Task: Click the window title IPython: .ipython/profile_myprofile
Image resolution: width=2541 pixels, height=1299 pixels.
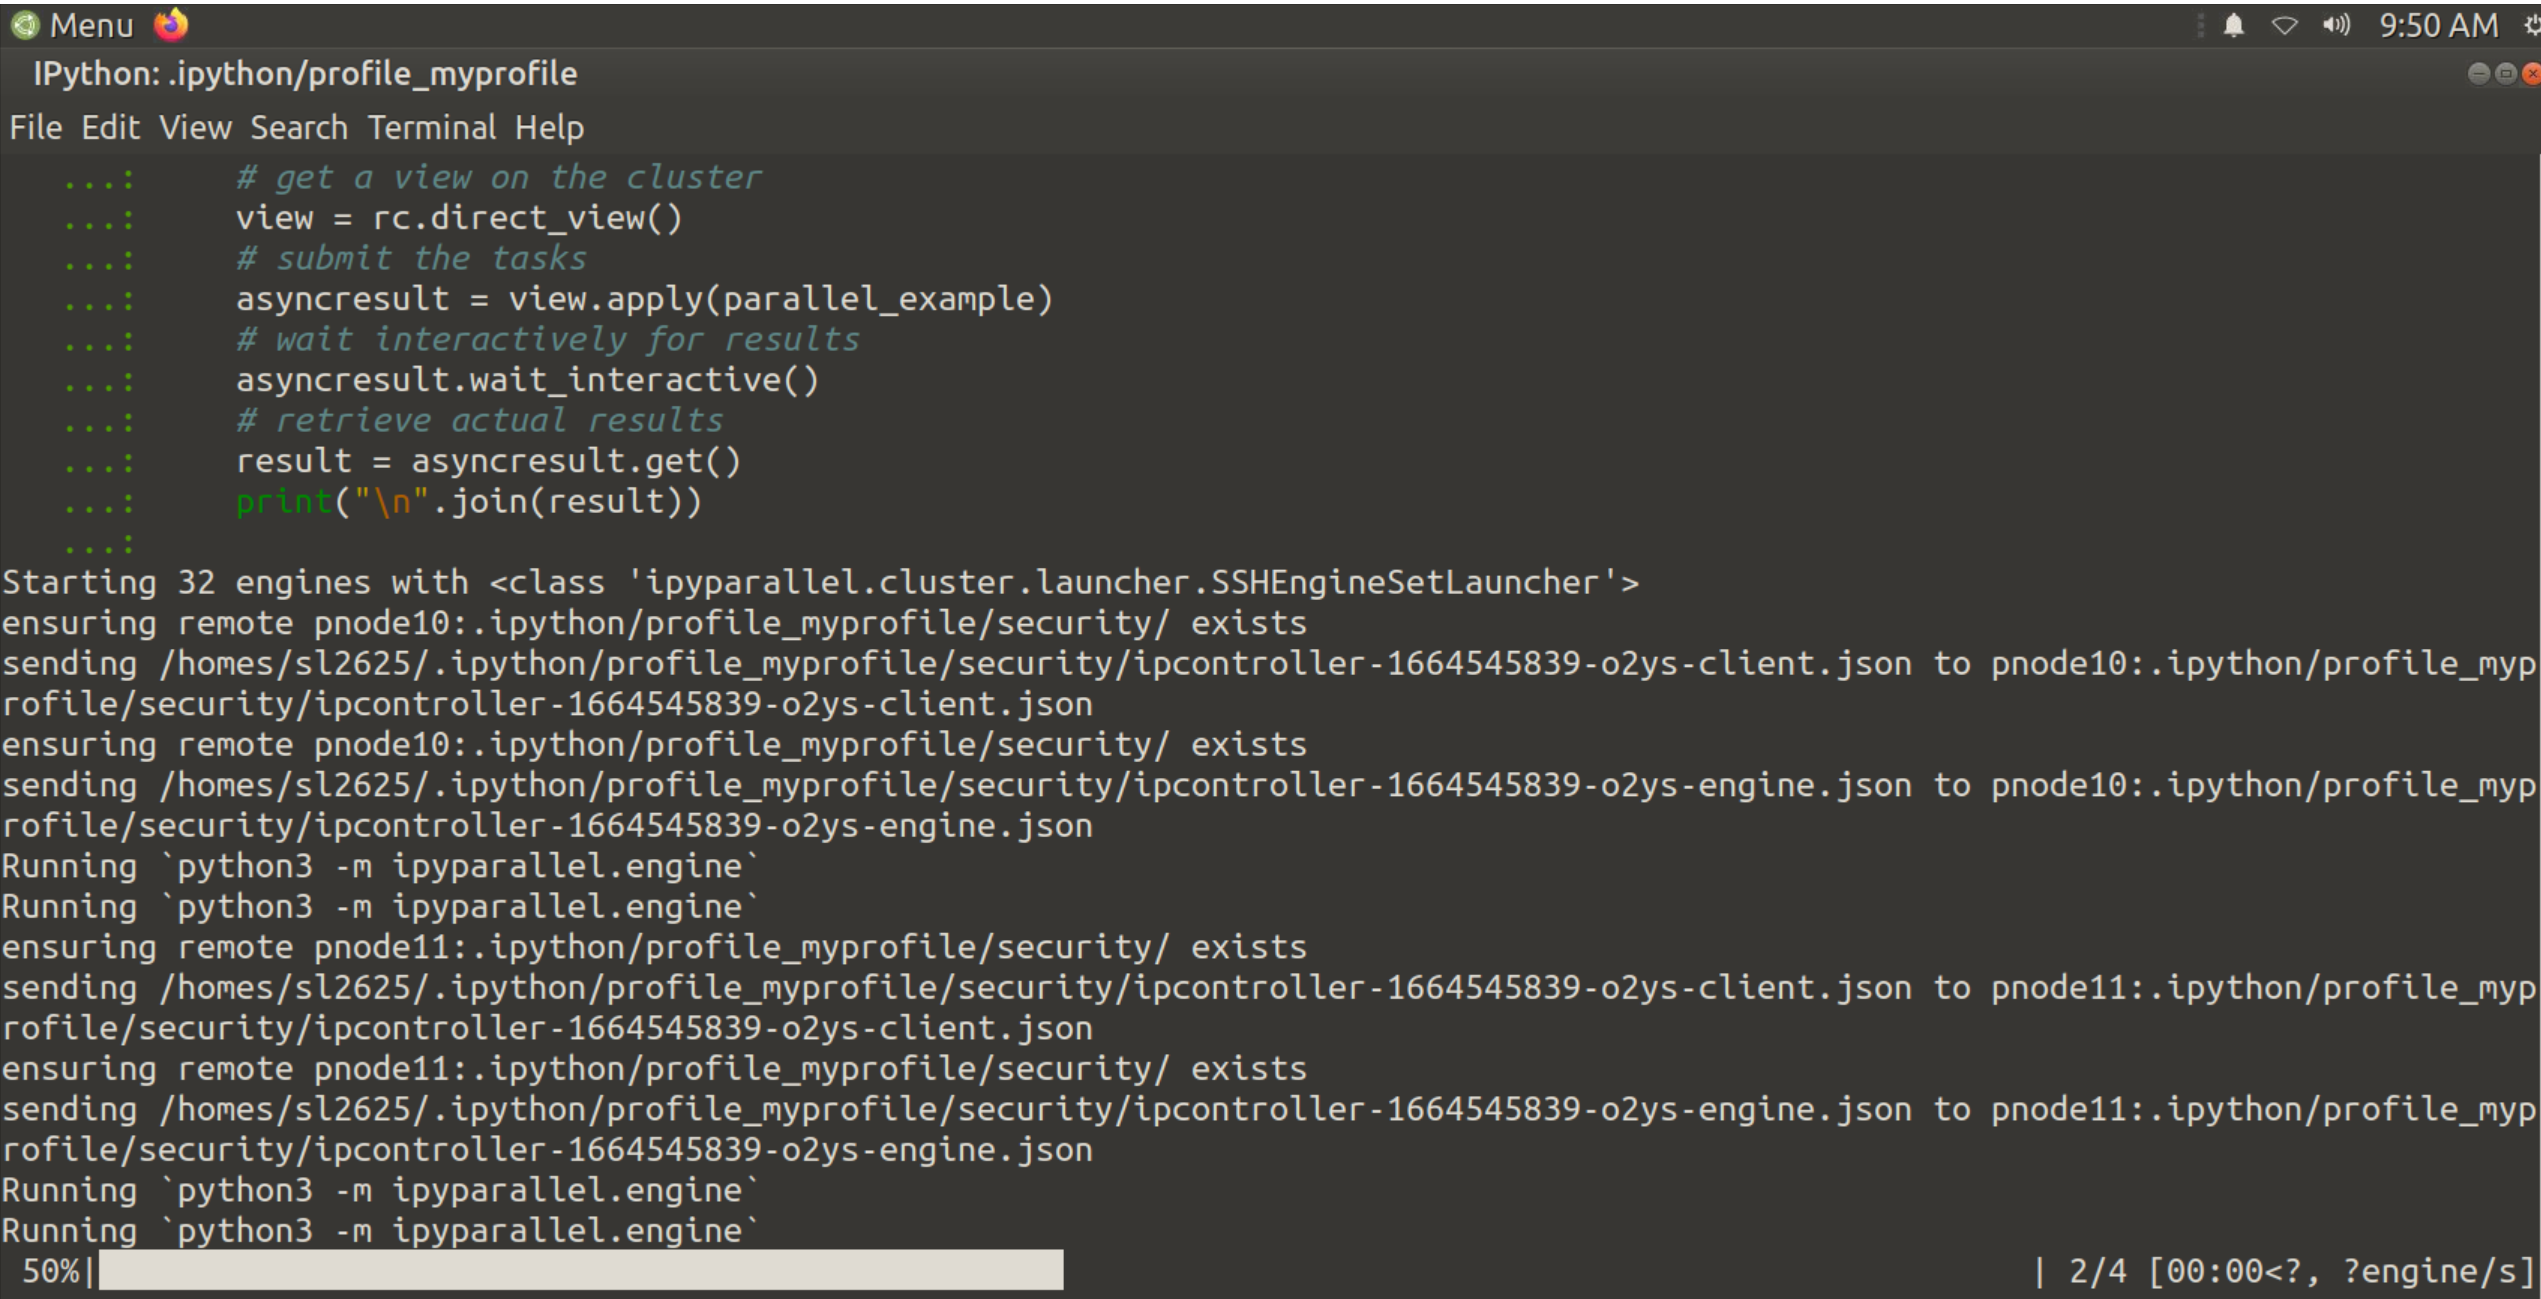Action: pos(305,74)
